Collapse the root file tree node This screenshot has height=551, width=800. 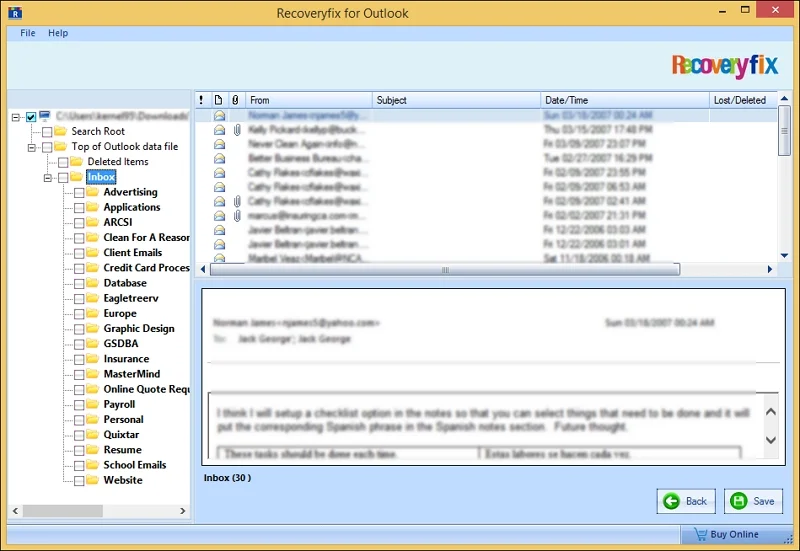coord(16,117)
